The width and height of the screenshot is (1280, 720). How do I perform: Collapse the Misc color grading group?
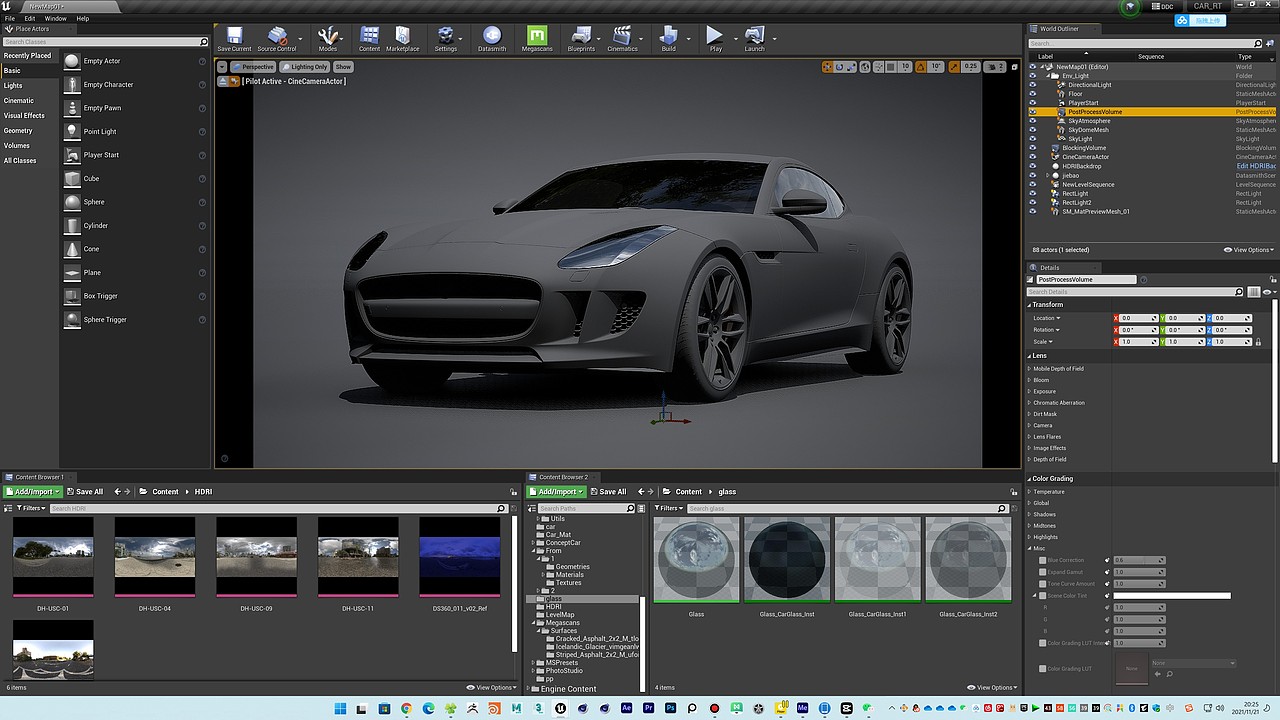[x=1029, y=548]
